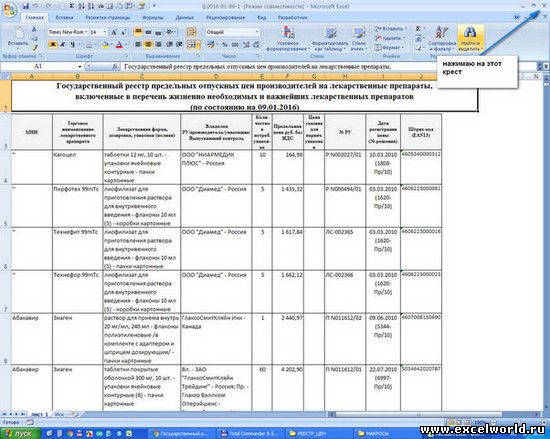This screenshot has height=439, width=550.
Task: Align cell text to the left
Action: 138,45
